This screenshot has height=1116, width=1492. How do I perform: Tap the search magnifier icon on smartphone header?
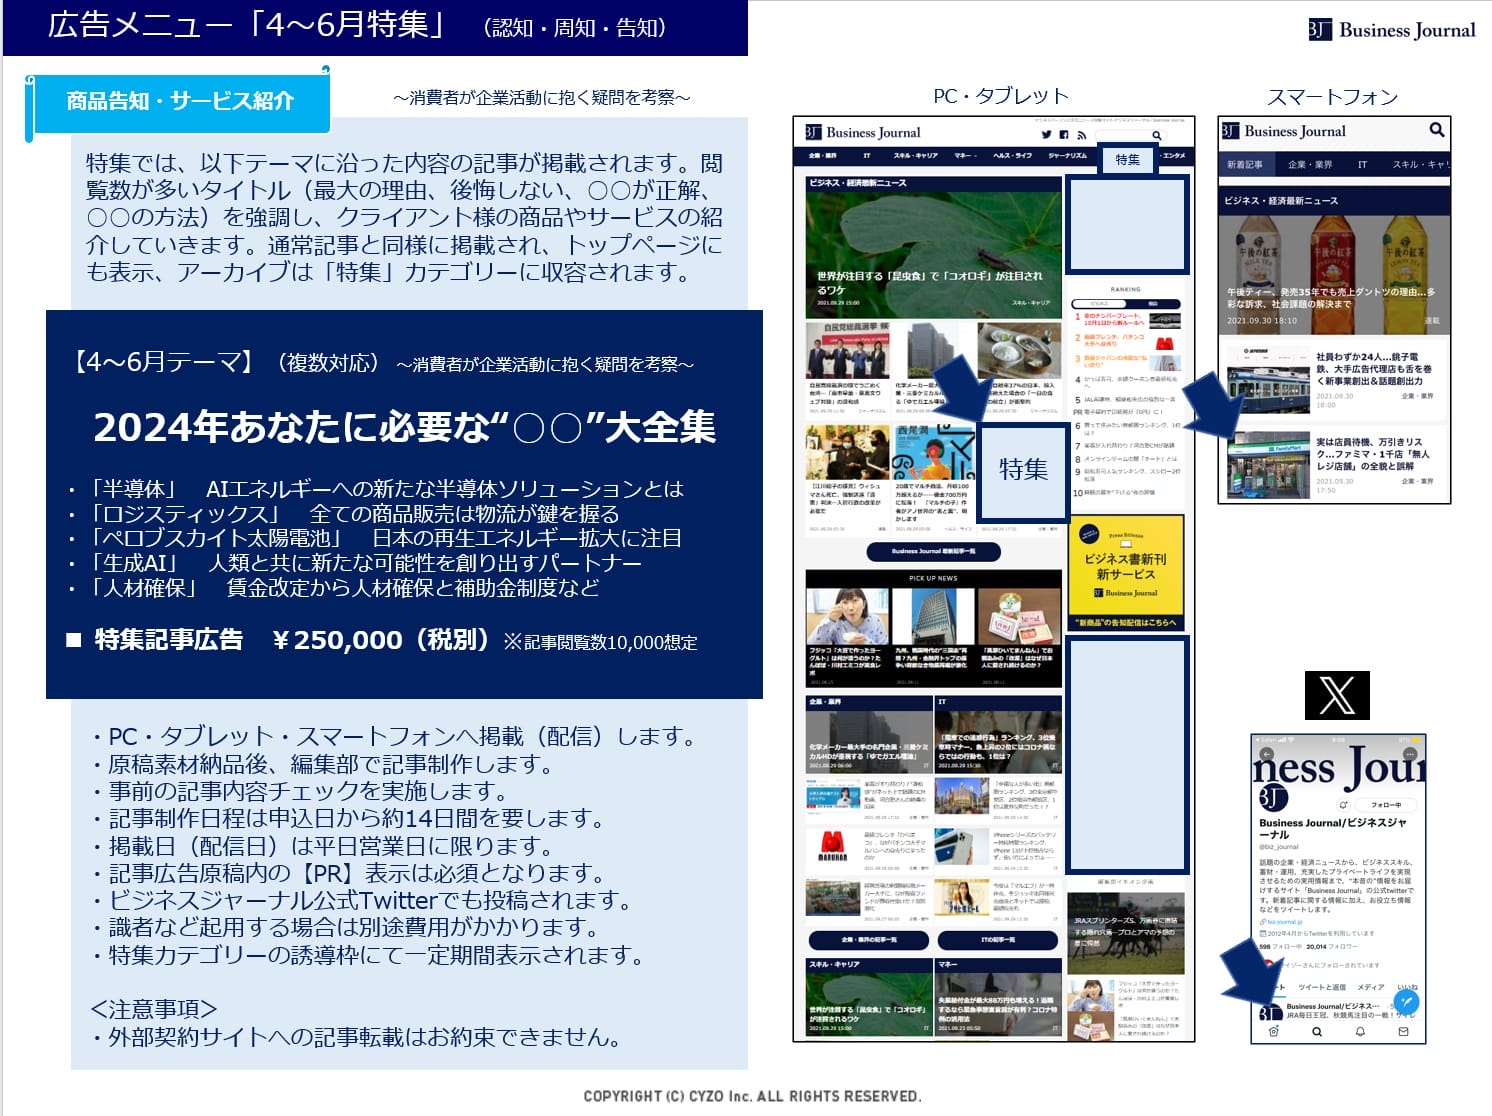(1437, 131)
